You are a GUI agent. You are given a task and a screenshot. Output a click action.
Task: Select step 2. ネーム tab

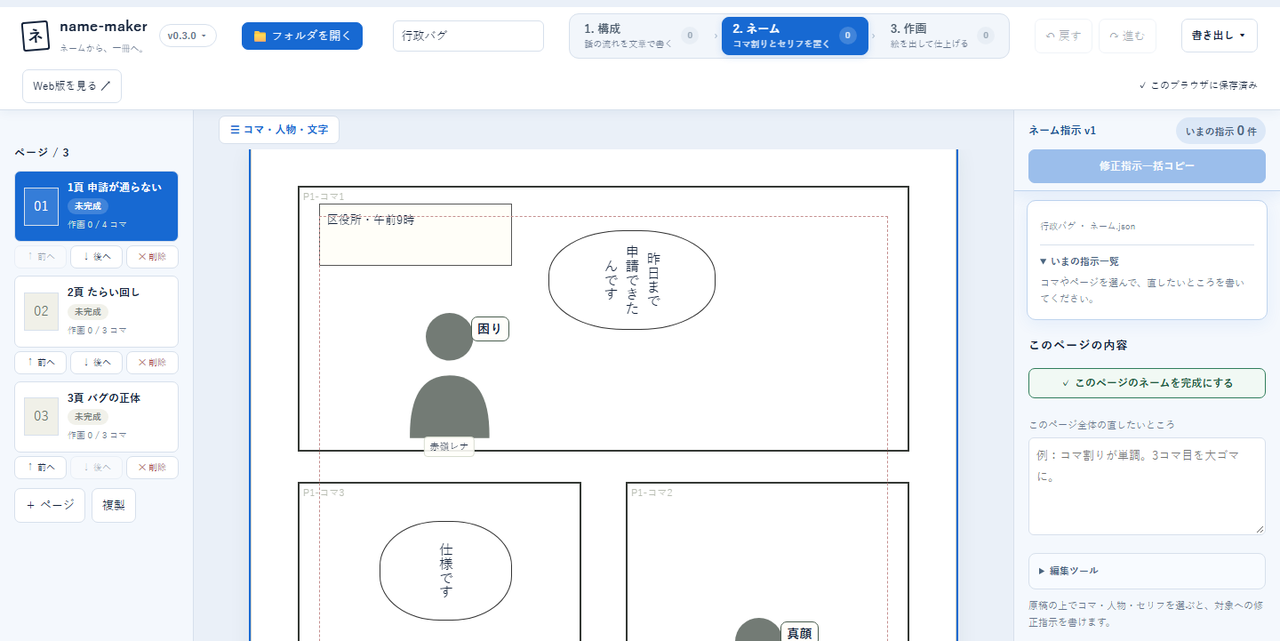(794, 36)
